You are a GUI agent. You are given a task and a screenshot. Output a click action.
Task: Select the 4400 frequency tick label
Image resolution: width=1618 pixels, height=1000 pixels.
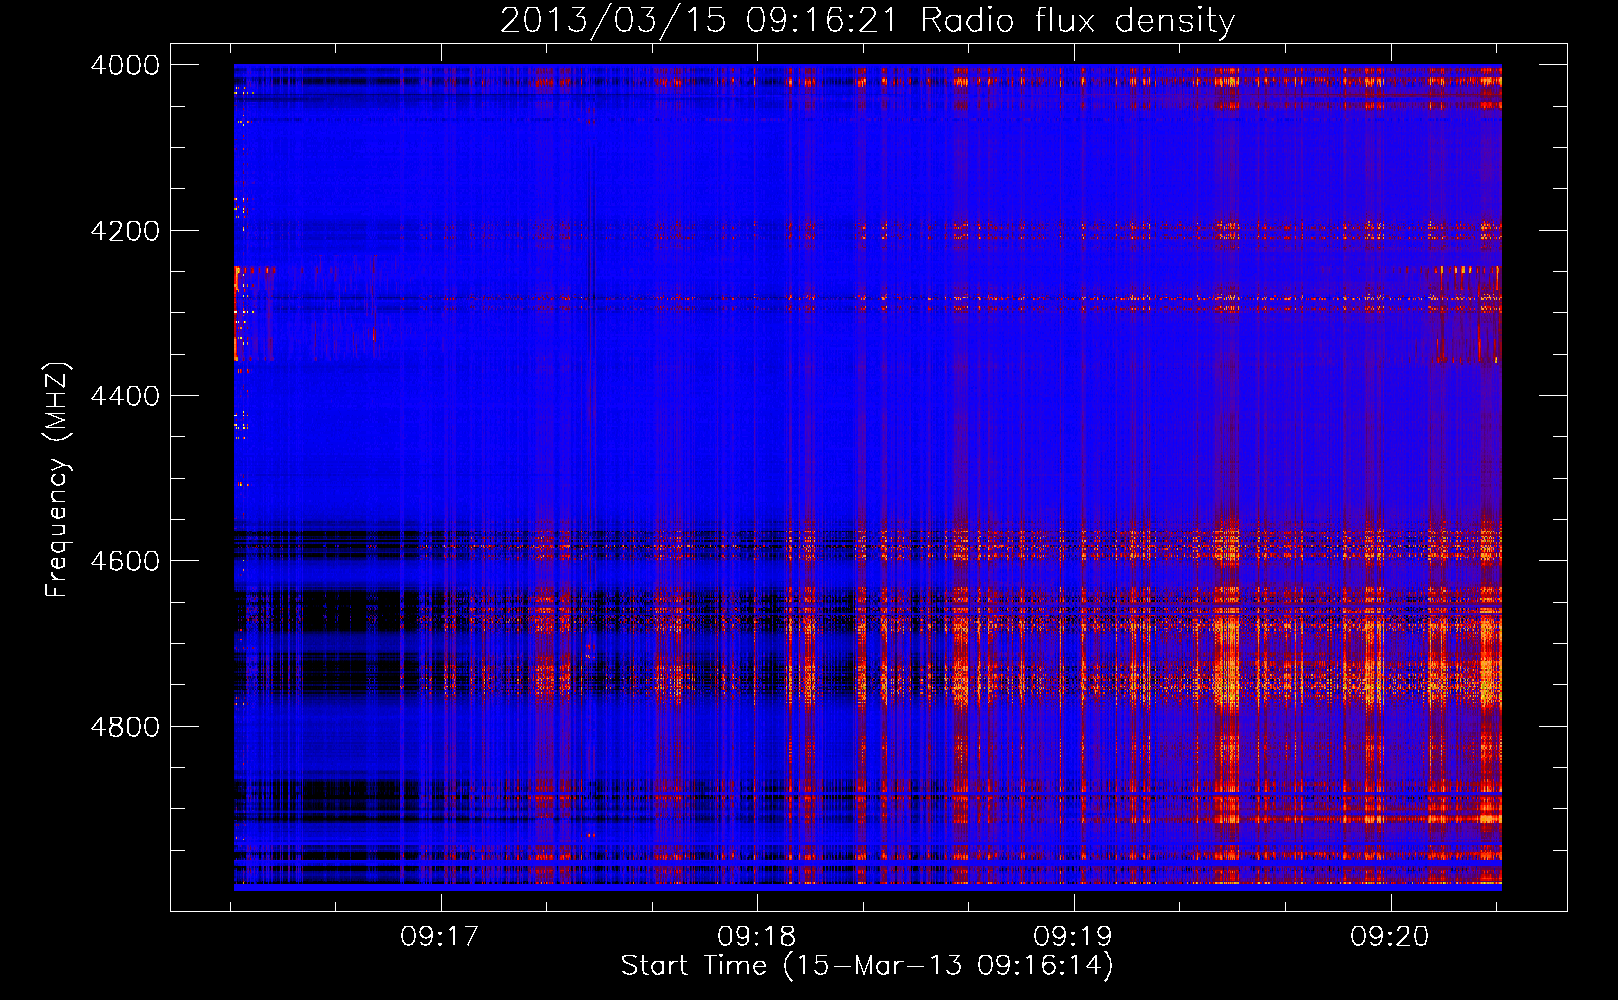tap(125, 396)
